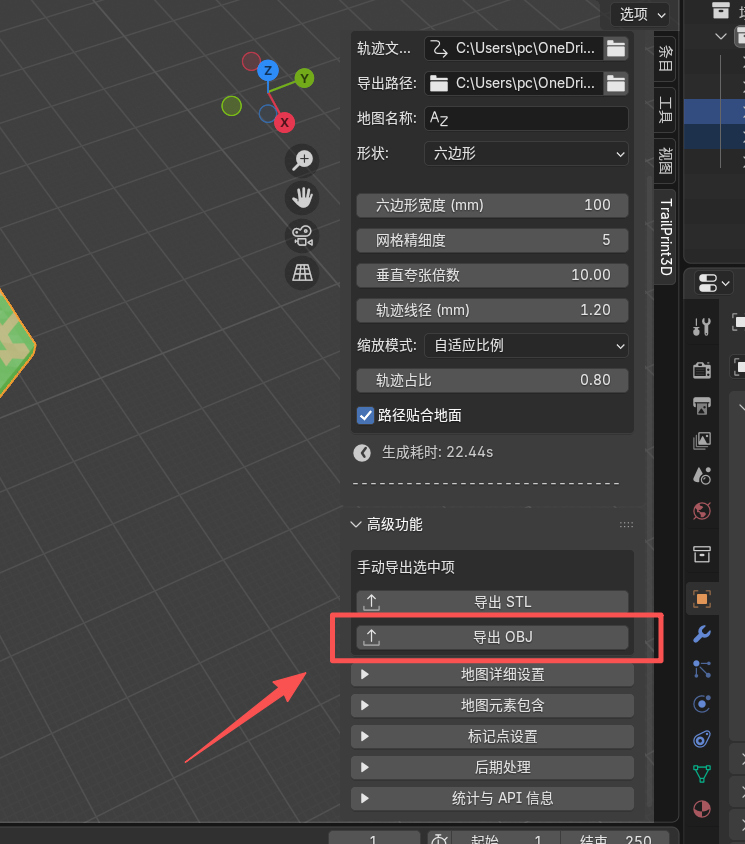Image resolution: width=745 pixels, height=844 pixels.
Task: Click the 生成耗时: 22.44s status text
Action: (437, 452)
